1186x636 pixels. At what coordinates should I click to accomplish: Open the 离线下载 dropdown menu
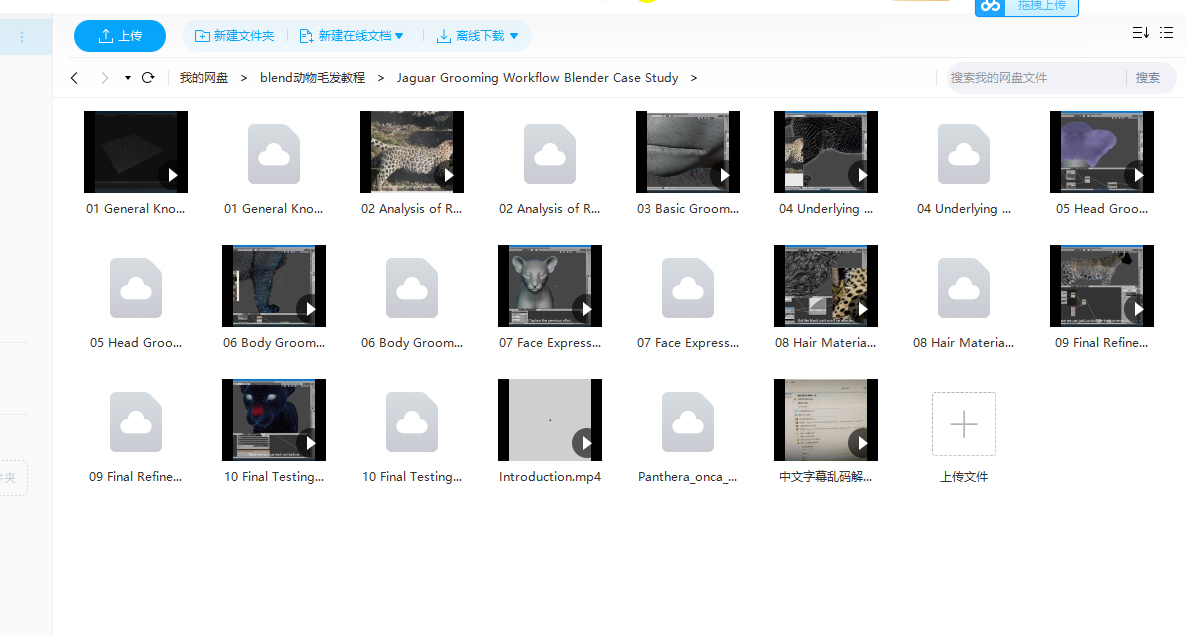point(477,36)
